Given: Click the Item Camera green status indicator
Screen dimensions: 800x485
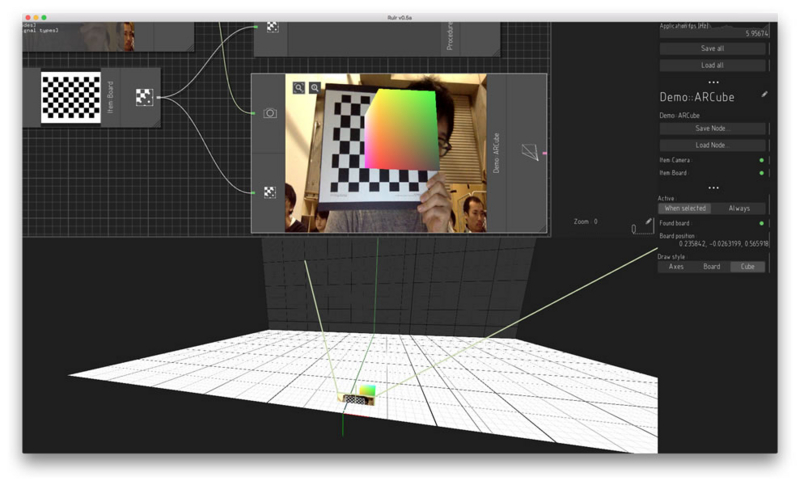Looking at the screenshot, I should (762, 160).
